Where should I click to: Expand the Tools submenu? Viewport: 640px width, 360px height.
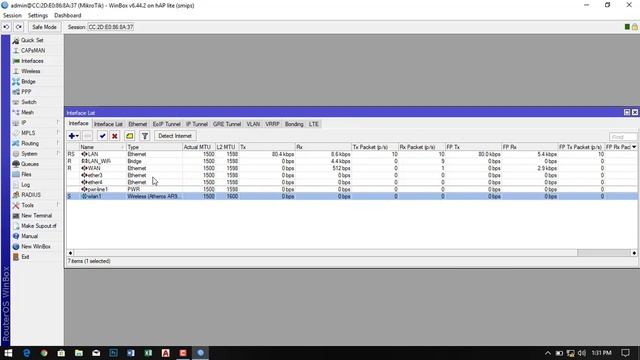tap(27, 205)
